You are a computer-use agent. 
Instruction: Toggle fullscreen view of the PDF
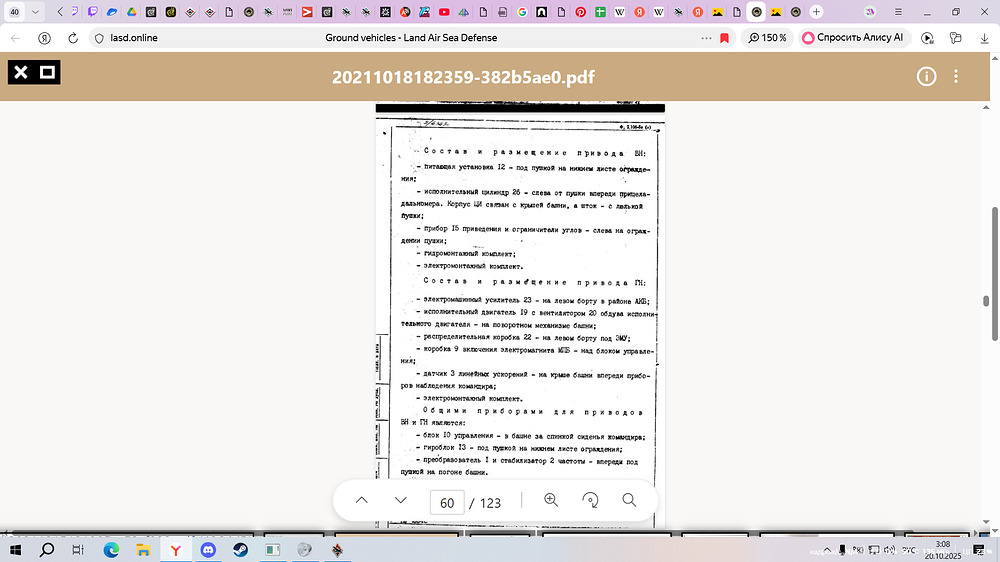pos(46,72)
